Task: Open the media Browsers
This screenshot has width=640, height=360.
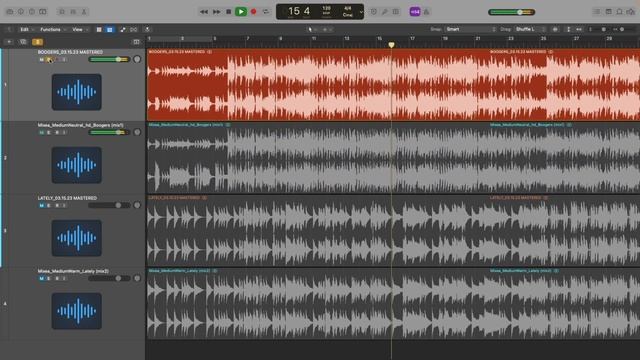Action: (x=631, y=12)
